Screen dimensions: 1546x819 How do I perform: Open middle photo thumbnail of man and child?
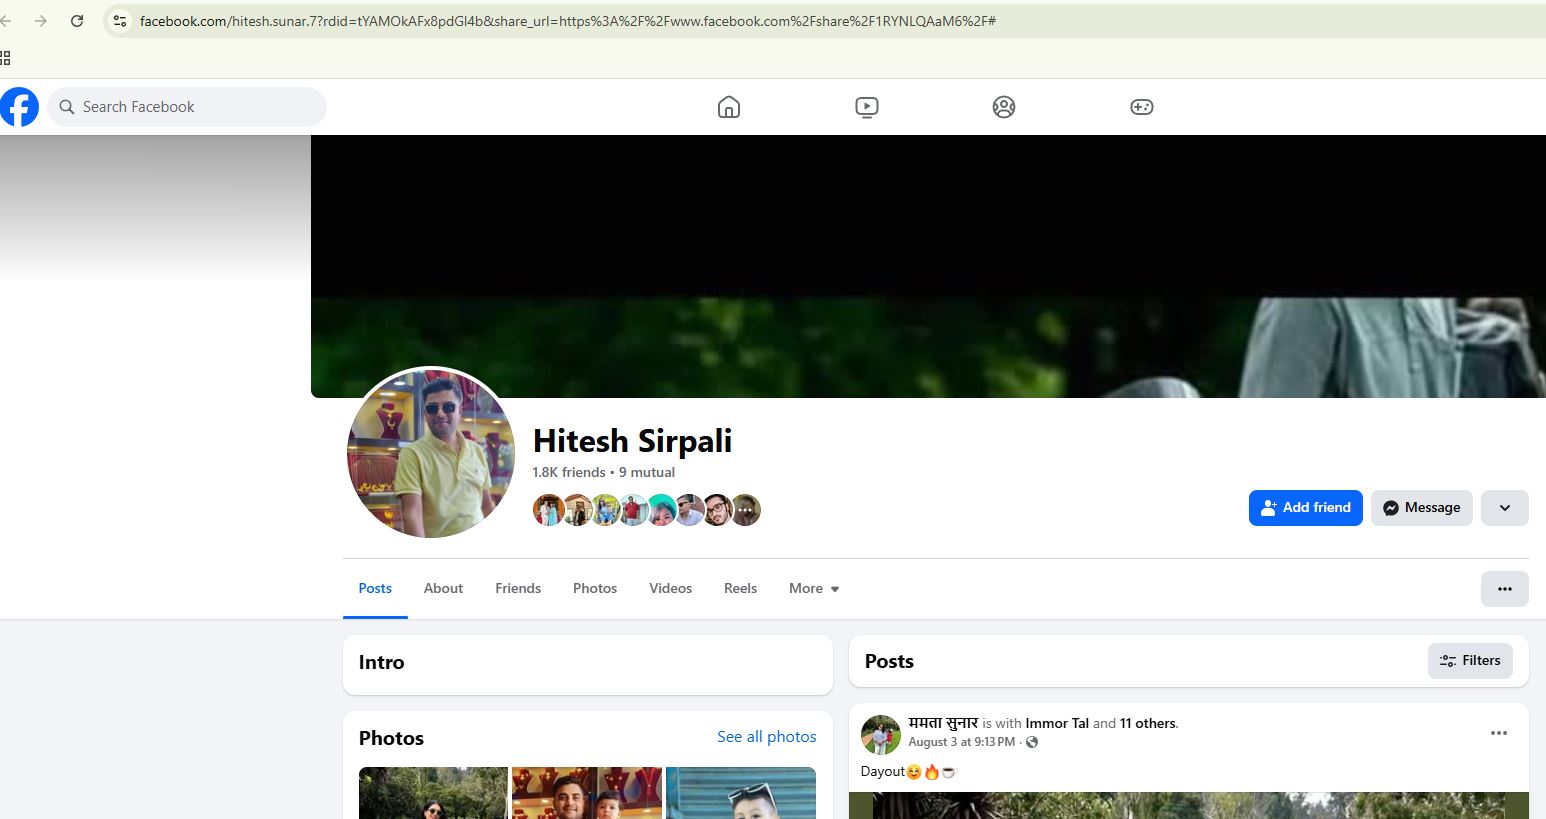(587, 793)
